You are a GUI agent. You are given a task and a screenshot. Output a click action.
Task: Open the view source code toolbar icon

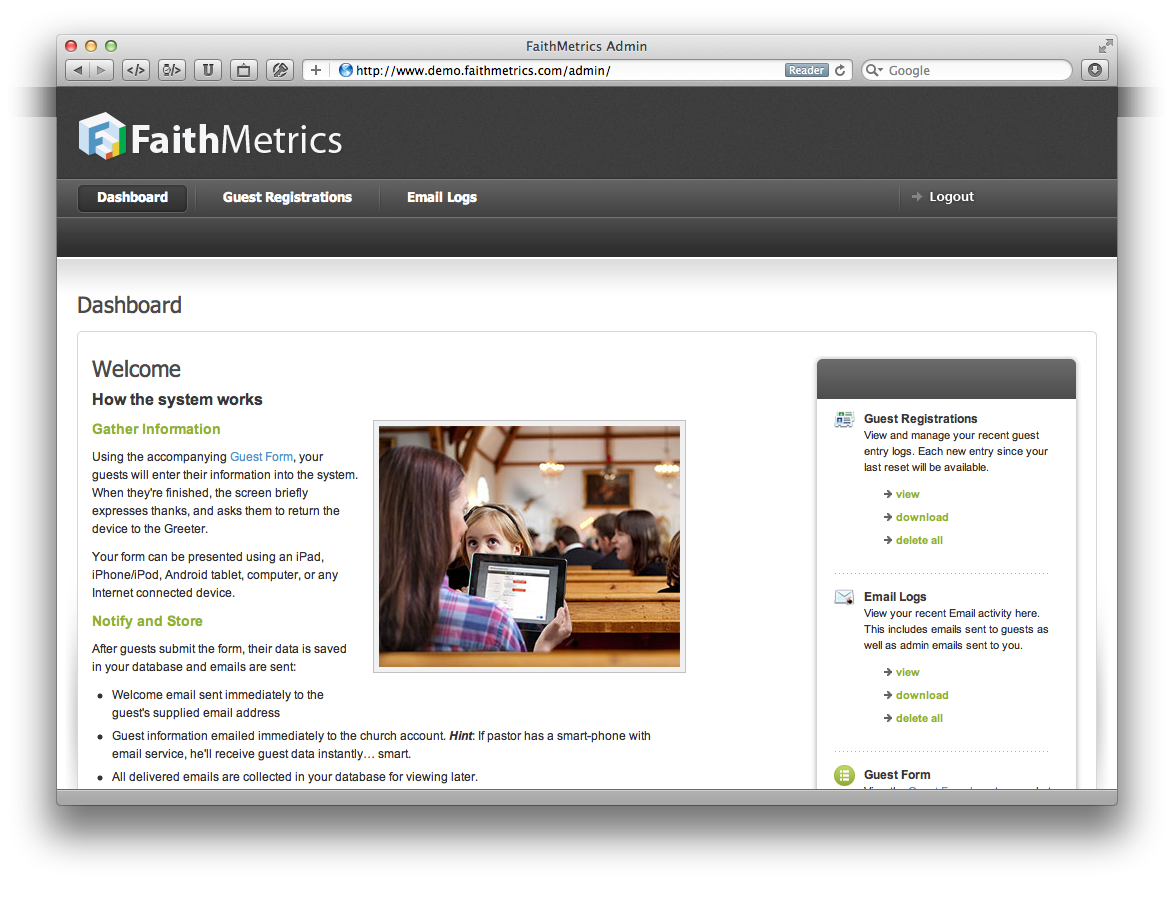tap(136, 70)
